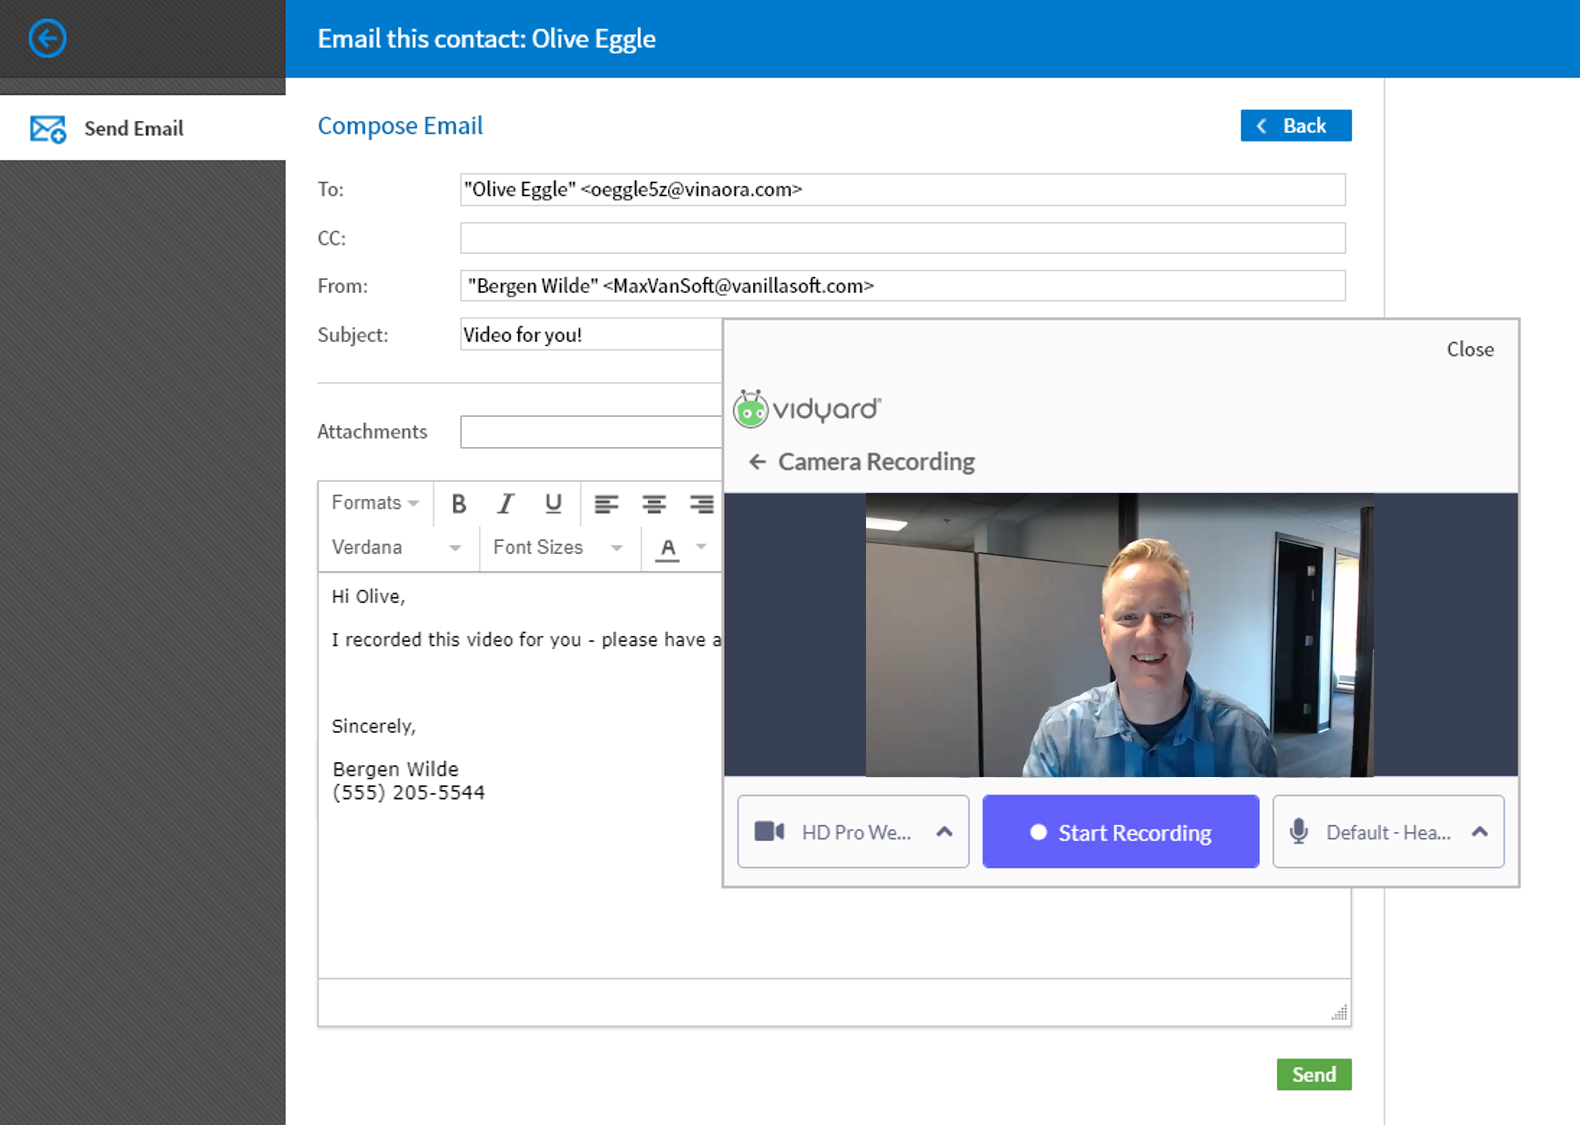Expand the HD Pro We... camera selector chevron

(944, 832)
